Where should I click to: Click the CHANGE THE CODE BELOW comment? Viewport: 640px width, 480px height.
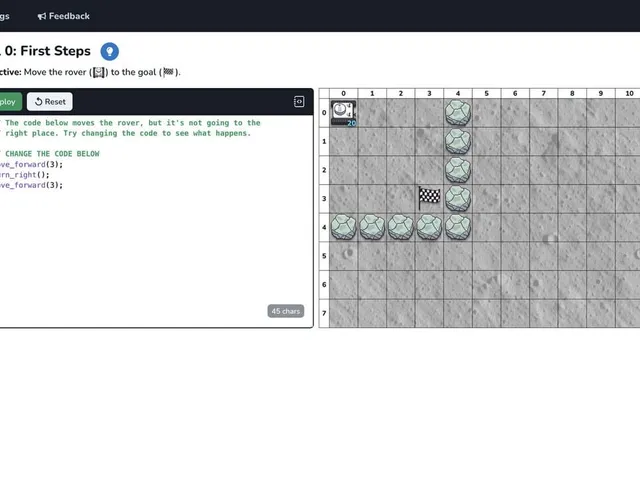point(52,154)
